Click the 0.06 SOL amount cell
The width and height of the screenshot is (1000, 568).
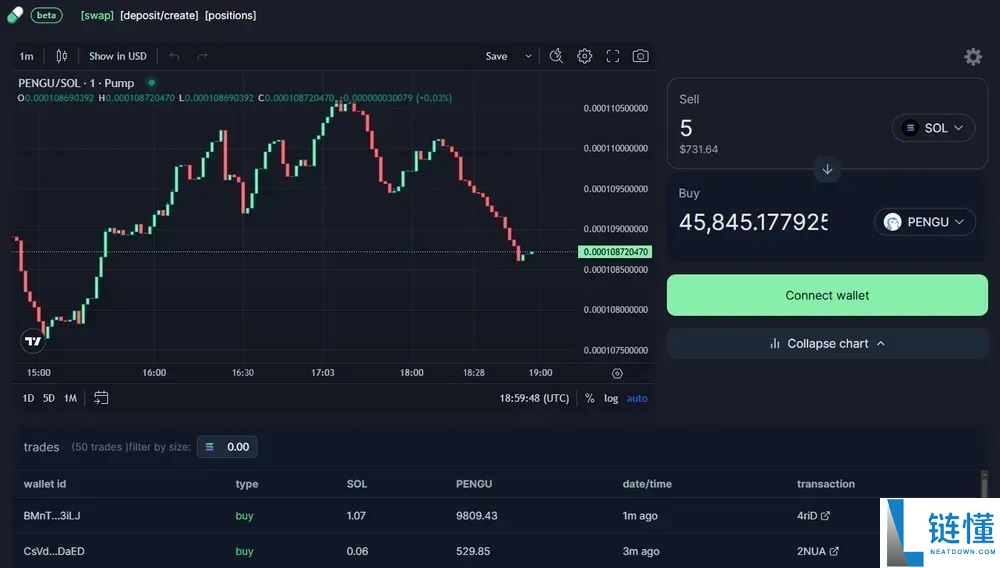pyautogui.click(x=357, y=551)
